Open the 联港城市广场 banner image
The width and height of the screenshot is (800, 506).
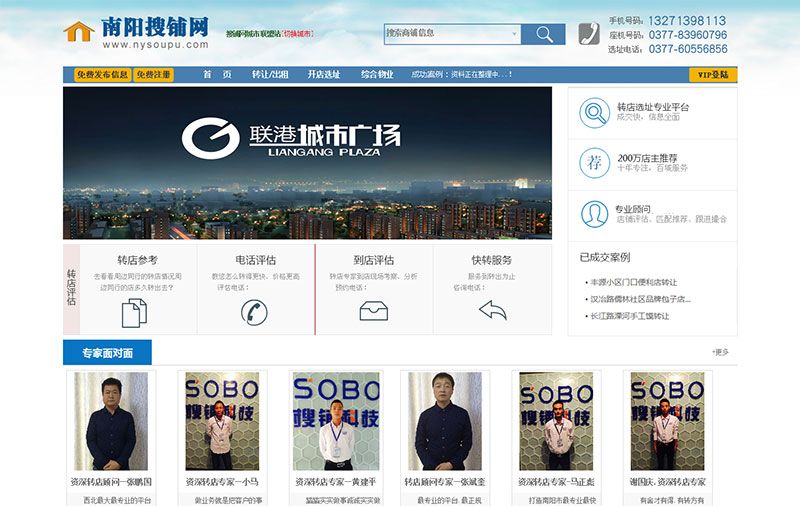click(307, 163)
